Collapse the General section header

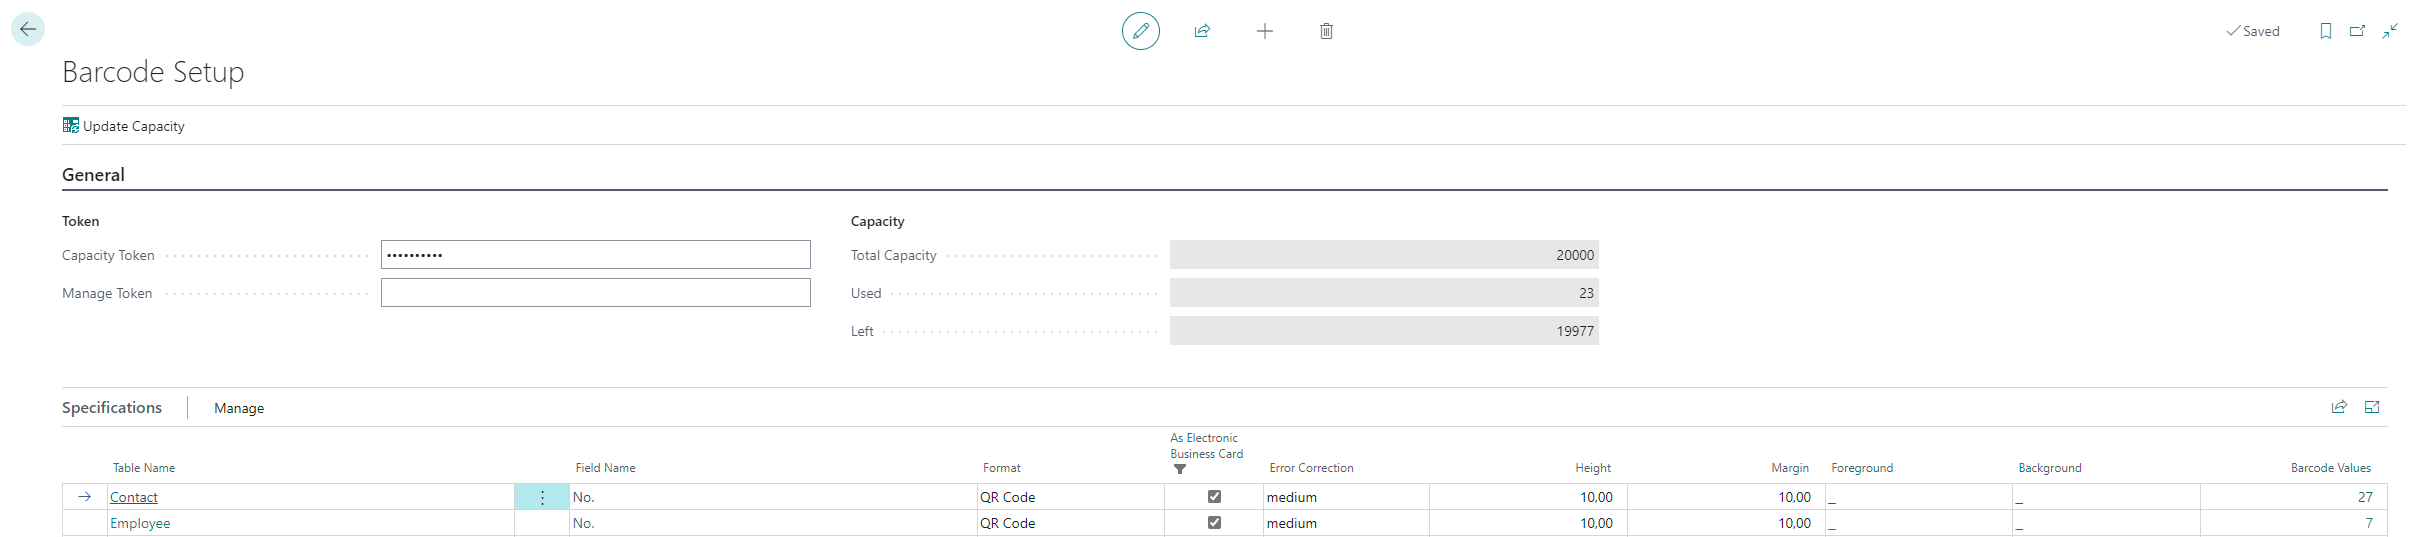click(x=93, y=175)
